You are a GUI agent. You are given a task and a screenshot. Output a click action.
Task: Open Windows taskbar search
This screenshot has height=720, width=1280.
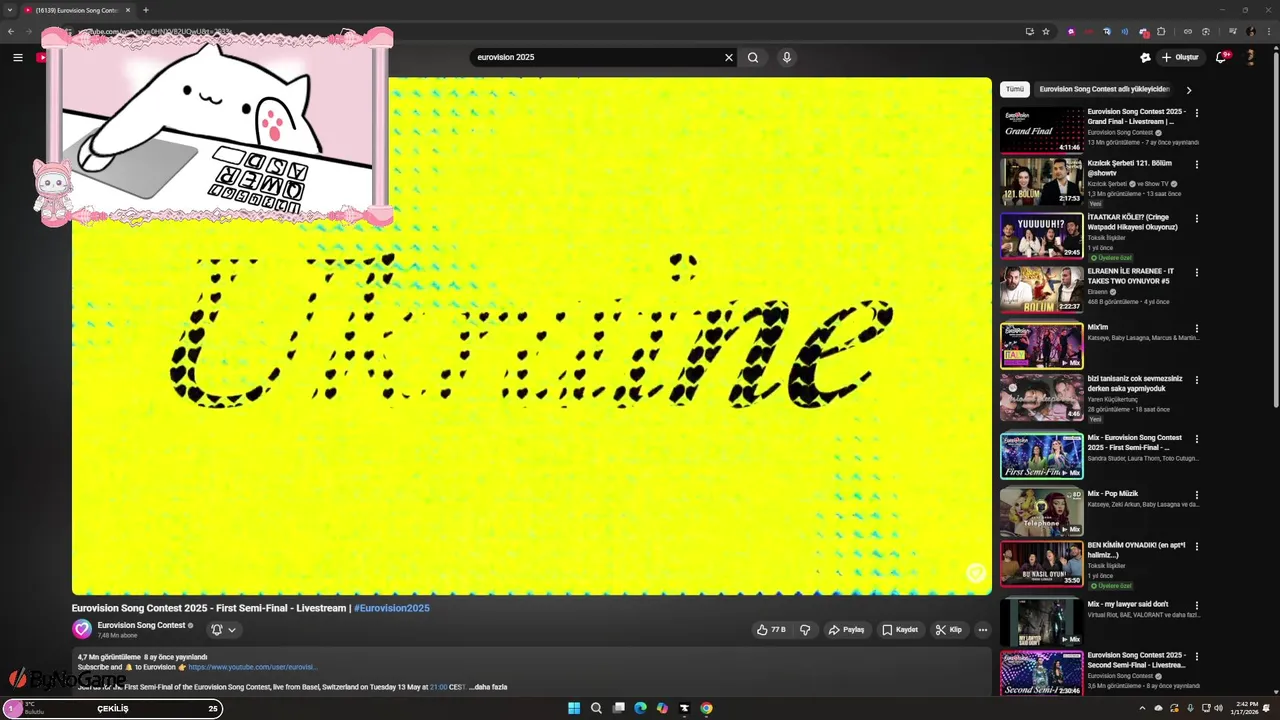click(x=596, y=708)
